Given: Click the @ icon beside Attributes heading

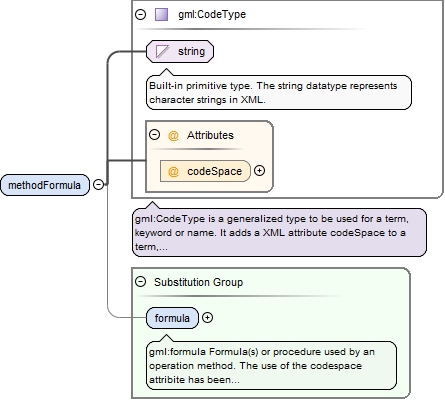Looking at the screenshot, I should (173, 136).
